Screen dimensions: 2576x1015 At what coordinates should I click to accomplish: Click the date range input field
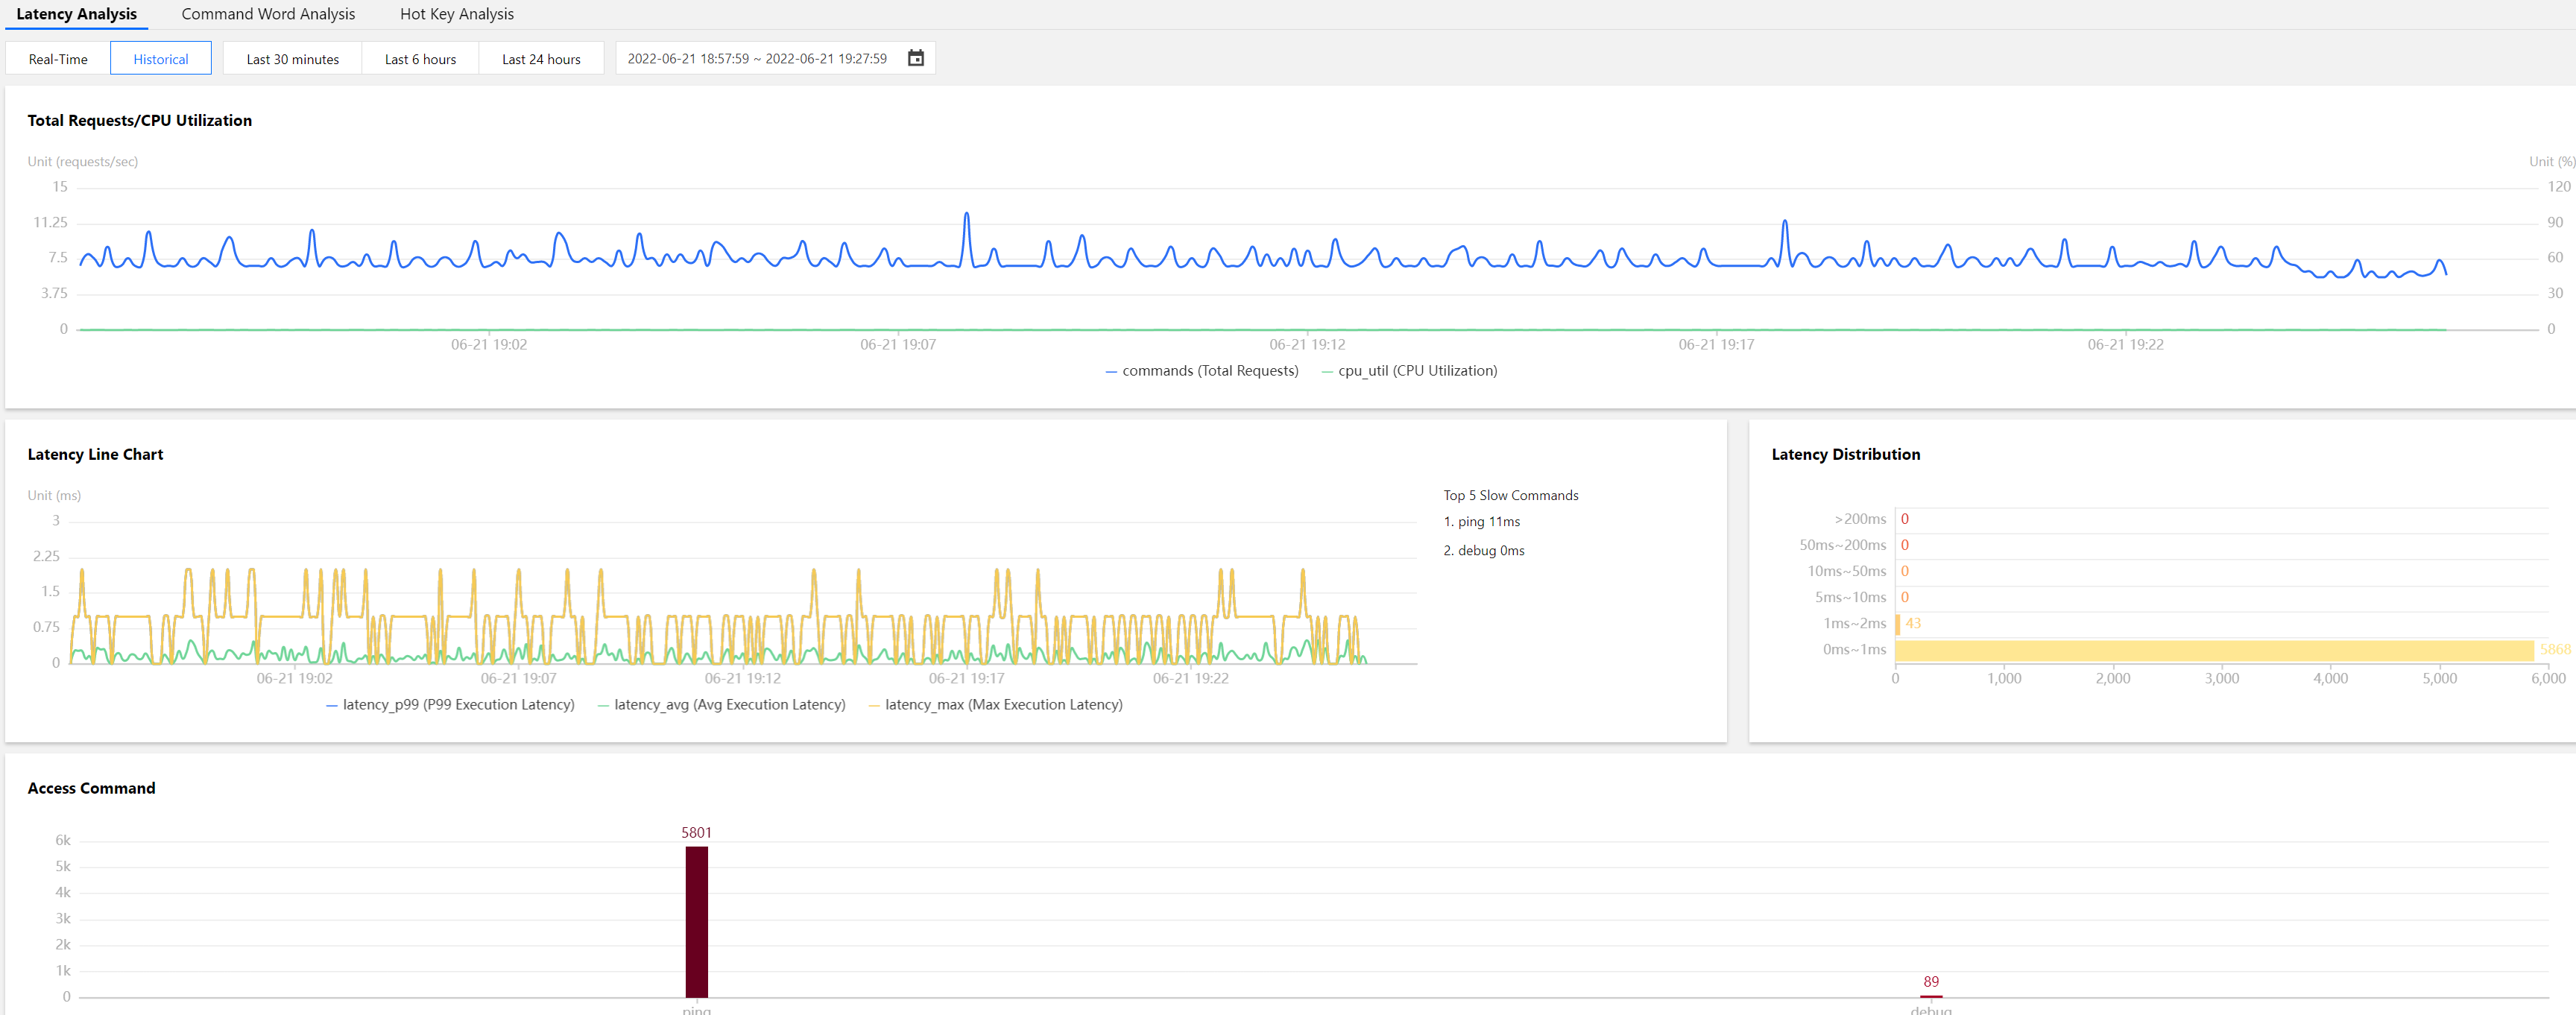click(775, 59)
